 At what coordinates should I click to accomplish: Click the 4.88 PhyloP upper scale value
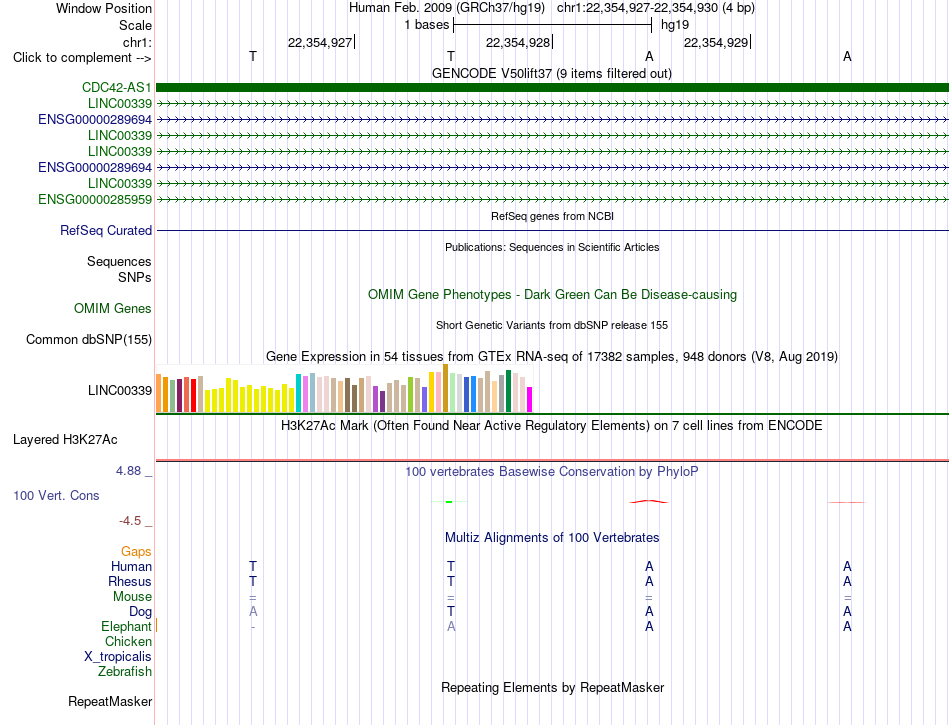click(128, 471)
